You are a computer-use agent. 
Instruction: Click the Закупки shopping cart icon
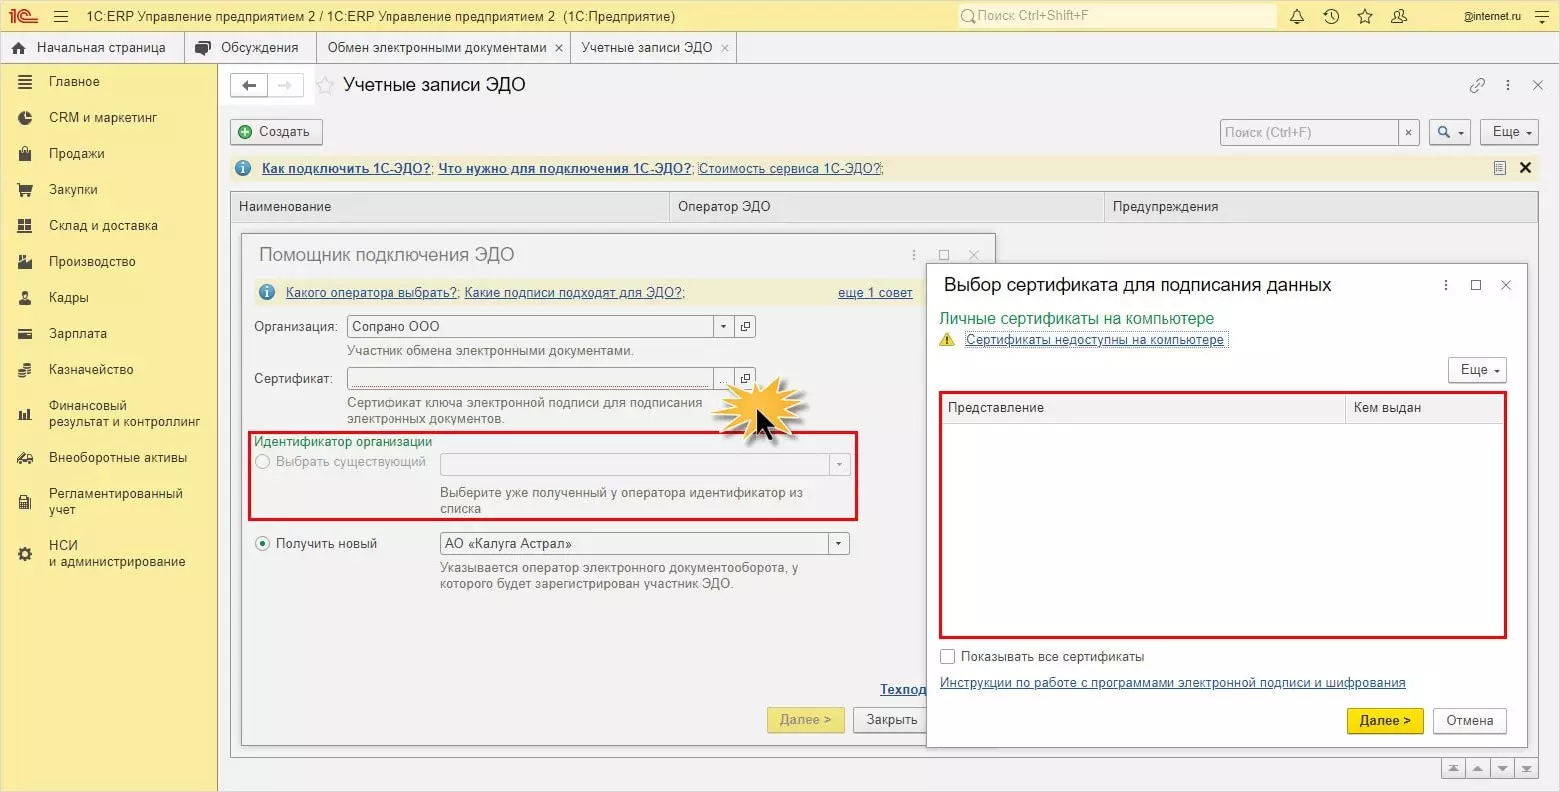tap(25, 190)
